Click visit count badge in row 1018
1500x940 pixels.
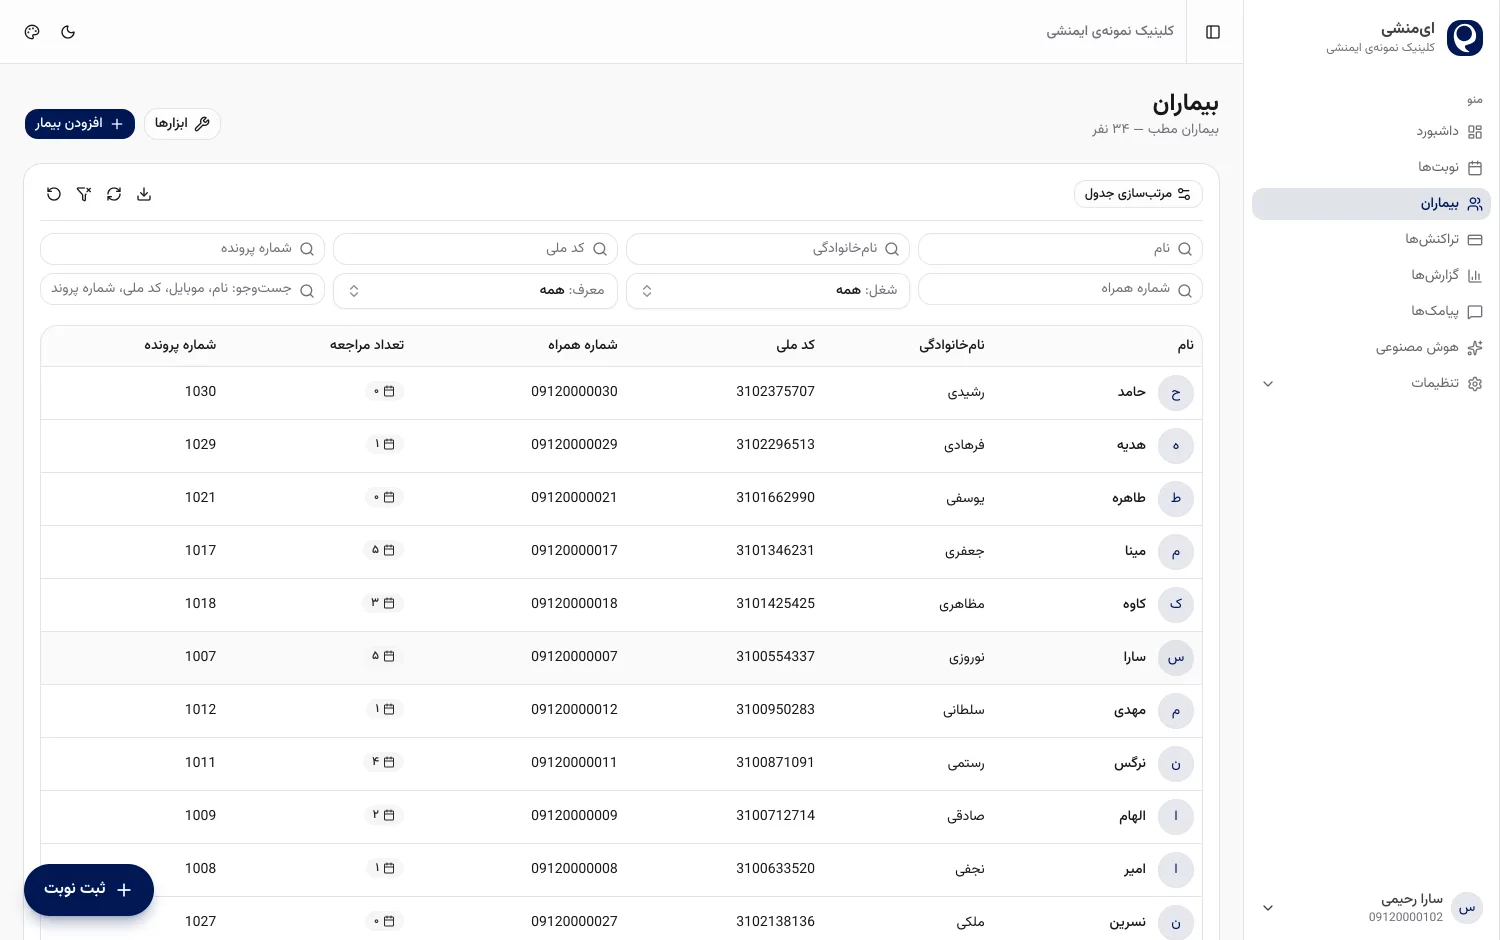(x=384, y=604)
